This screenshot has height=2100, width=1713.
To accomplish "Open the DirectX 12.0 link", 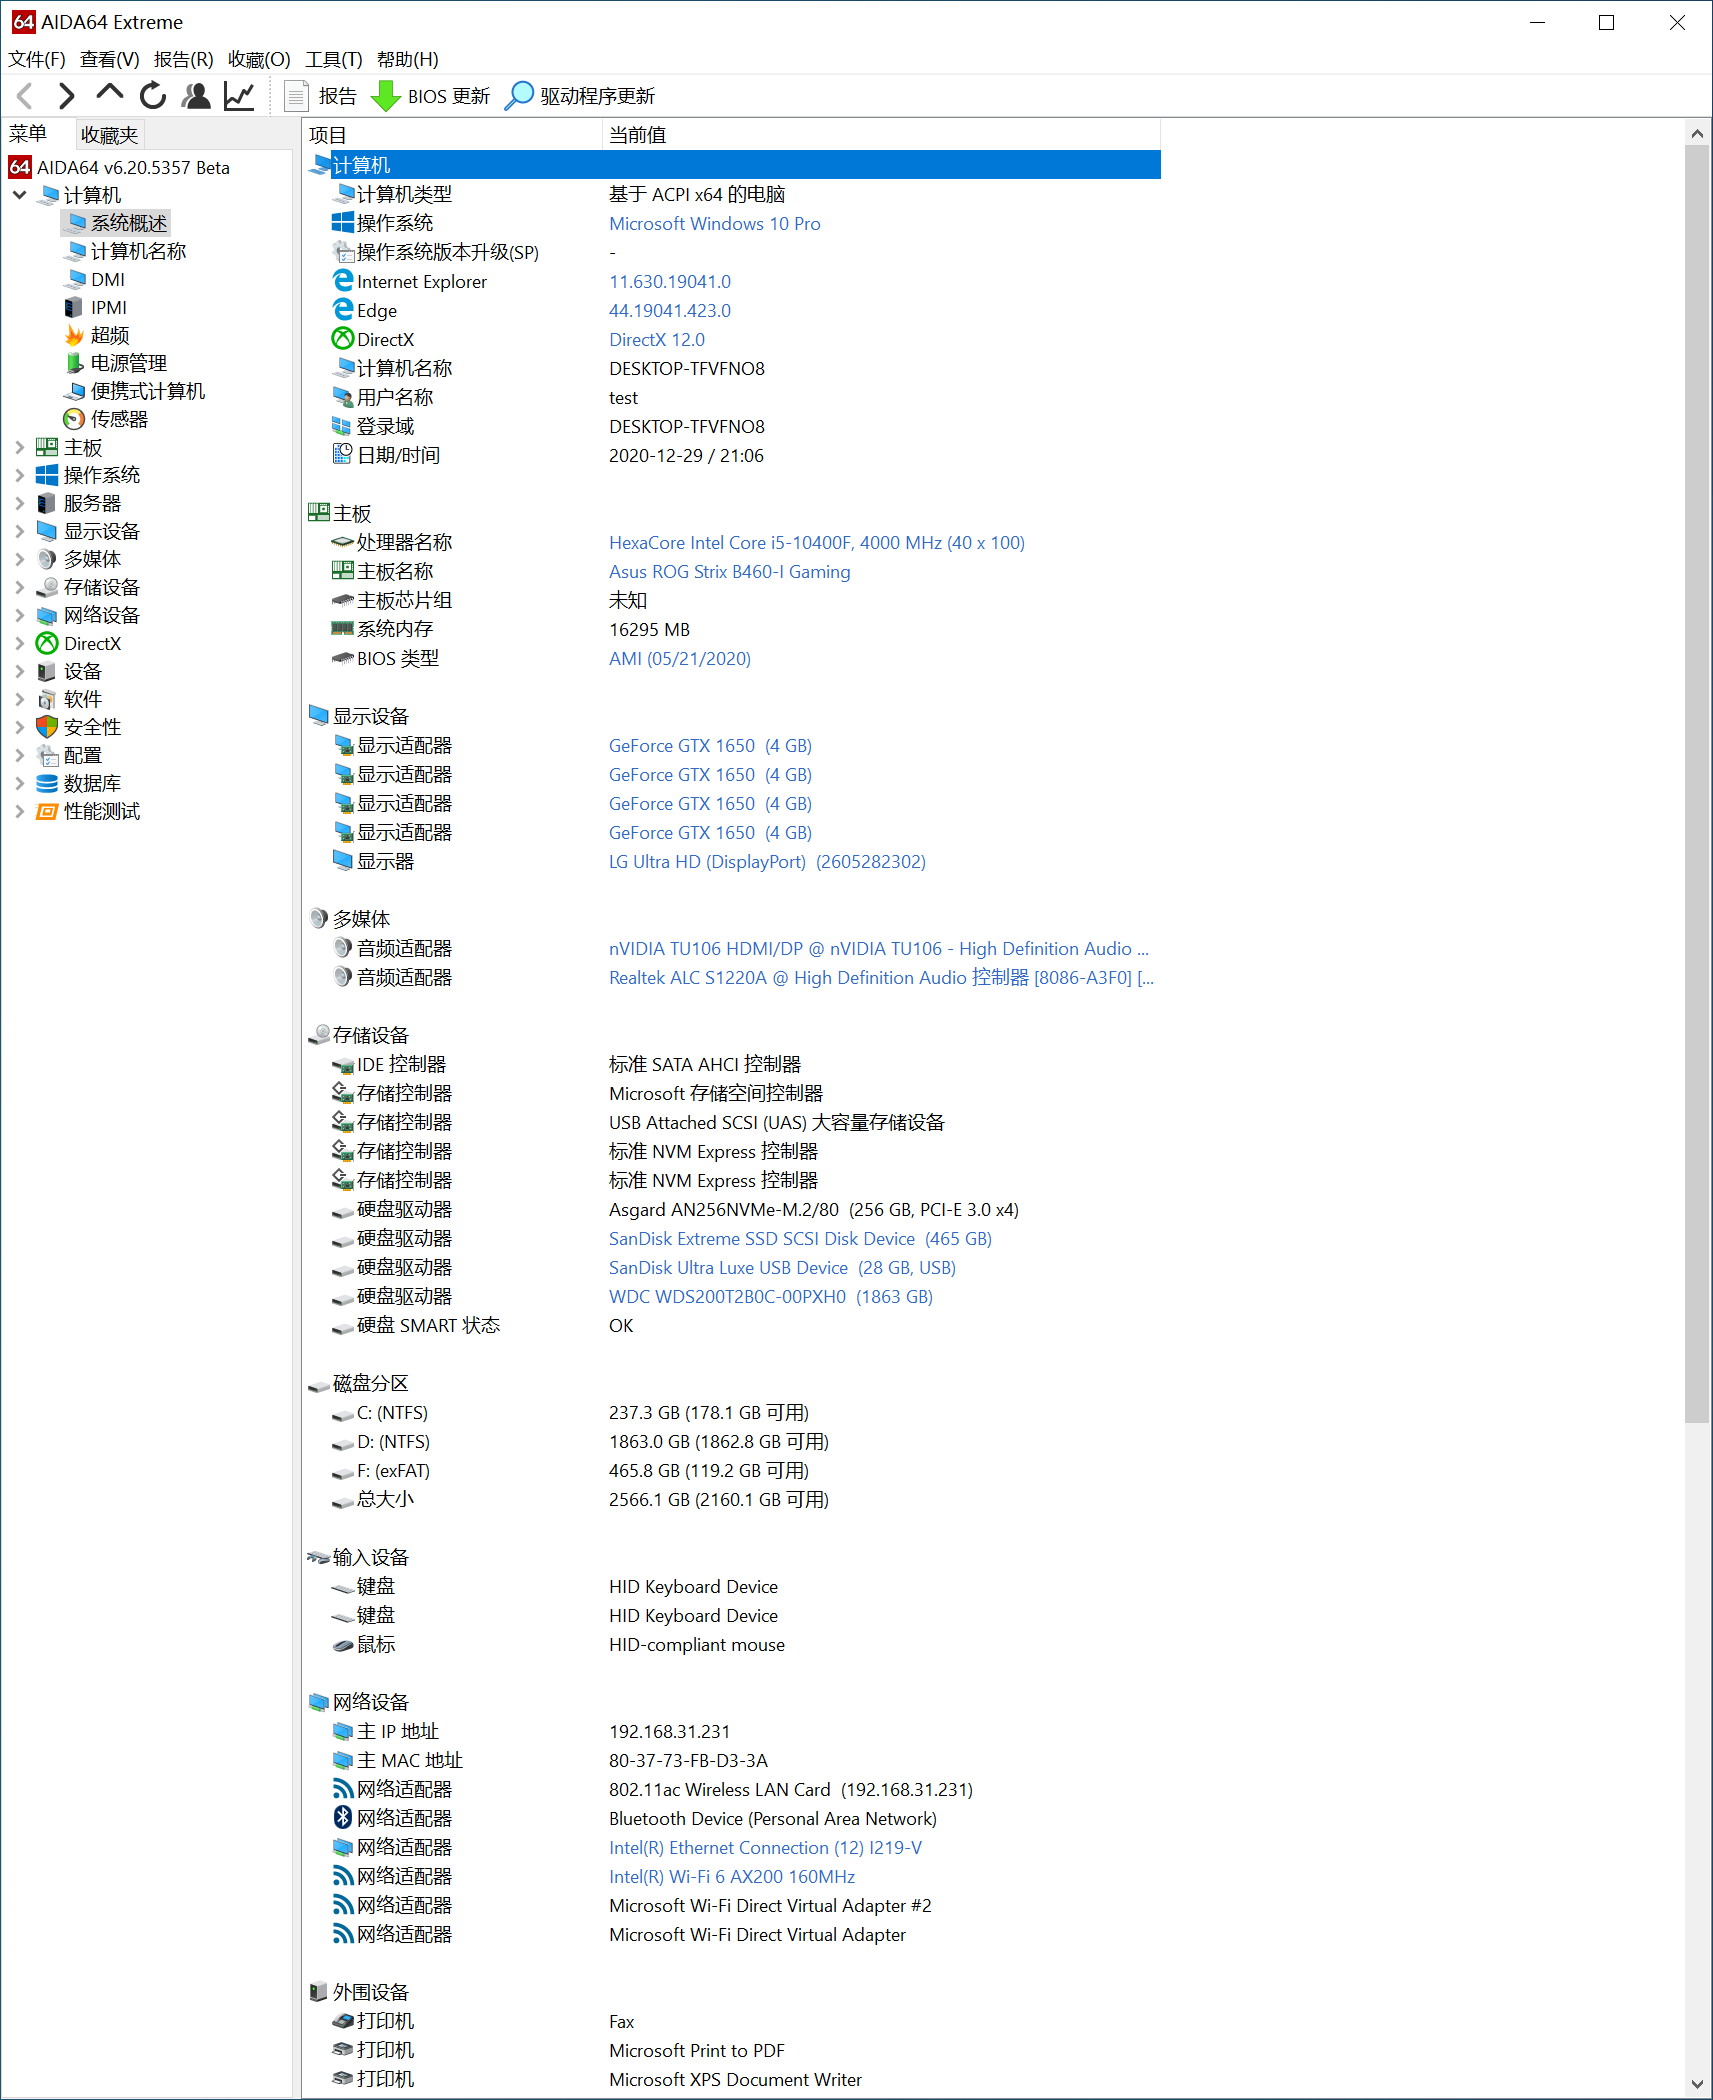I will point(657,340).
